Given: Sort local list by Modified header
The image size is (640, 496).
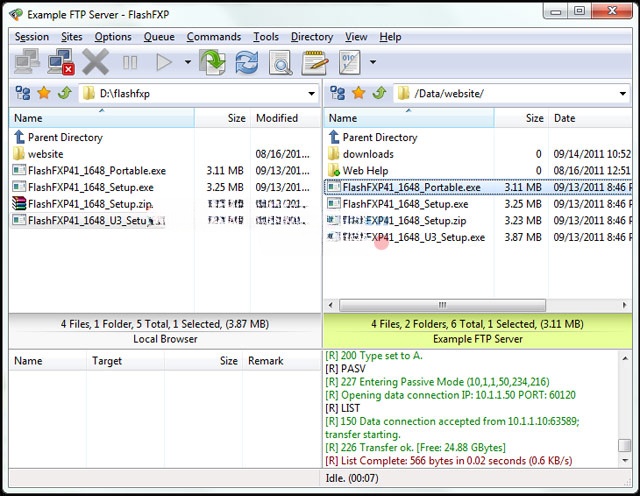Looking at the screenshot, I should [x=286, y=118].
